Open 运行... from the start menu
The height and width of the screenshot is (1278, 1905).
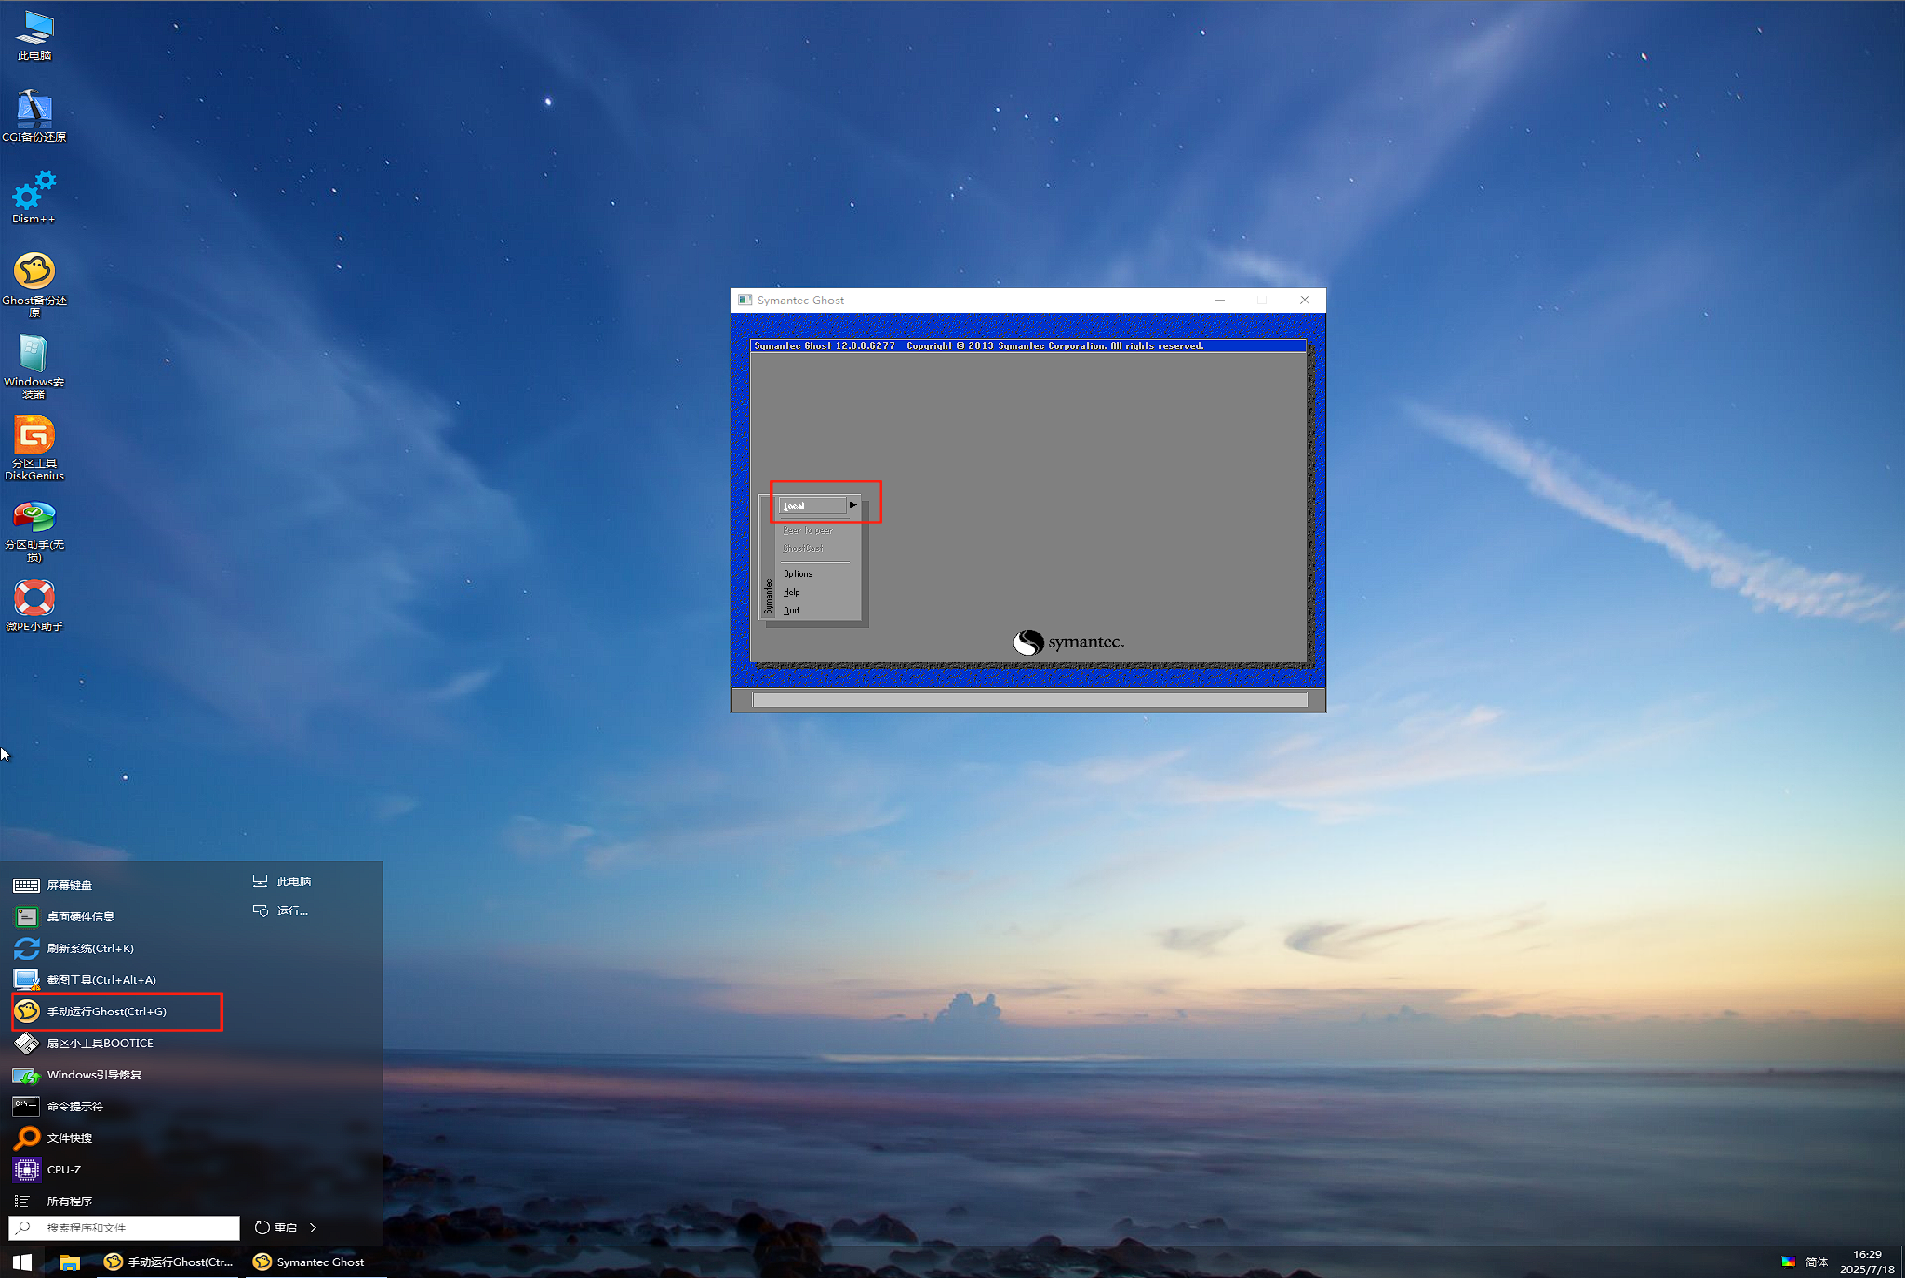tap(292, 911)
